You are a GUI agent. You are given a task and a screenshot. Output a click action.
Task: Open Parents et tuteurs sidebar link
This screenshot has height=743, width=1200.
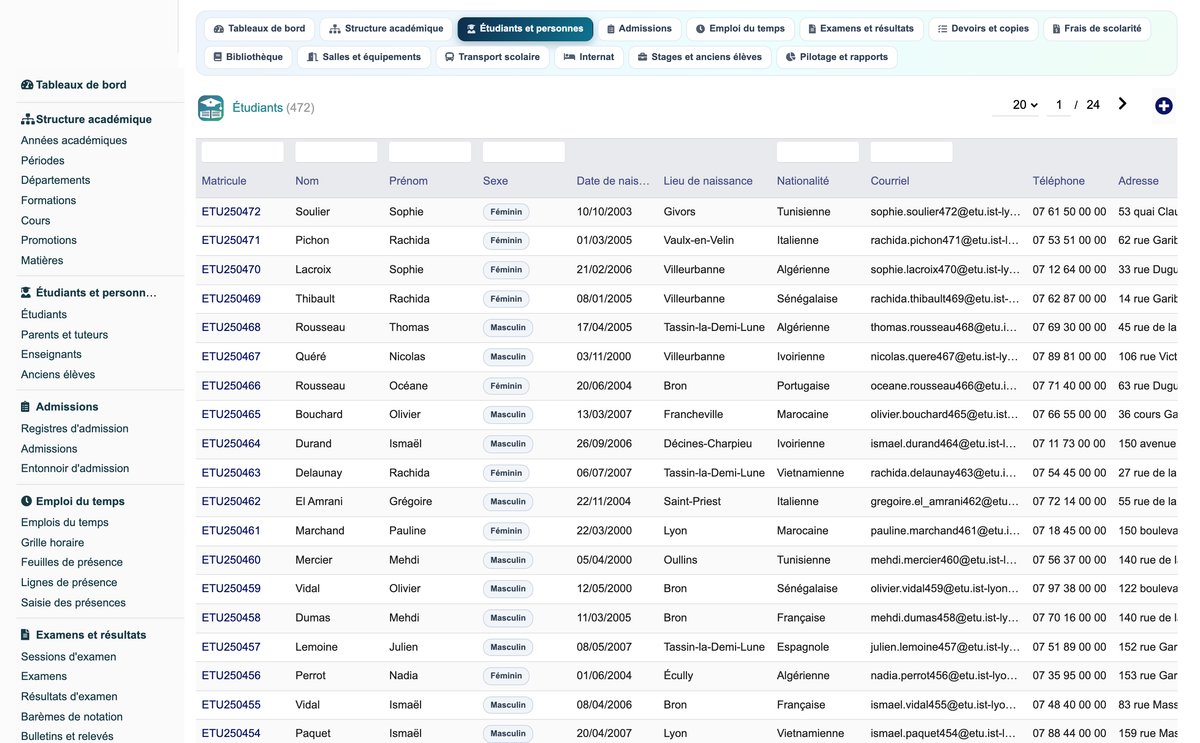click(x=64, y=335)
